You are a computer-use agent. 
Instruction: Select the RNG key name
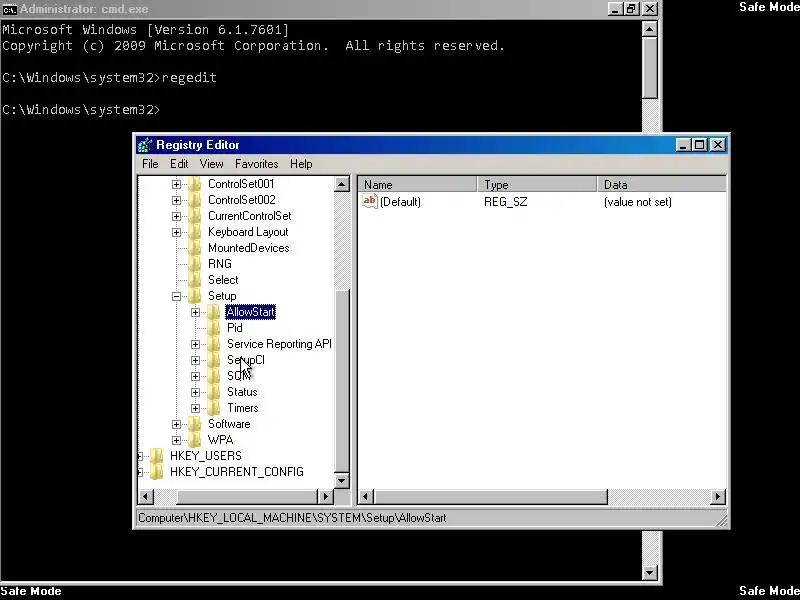[220, 264]
